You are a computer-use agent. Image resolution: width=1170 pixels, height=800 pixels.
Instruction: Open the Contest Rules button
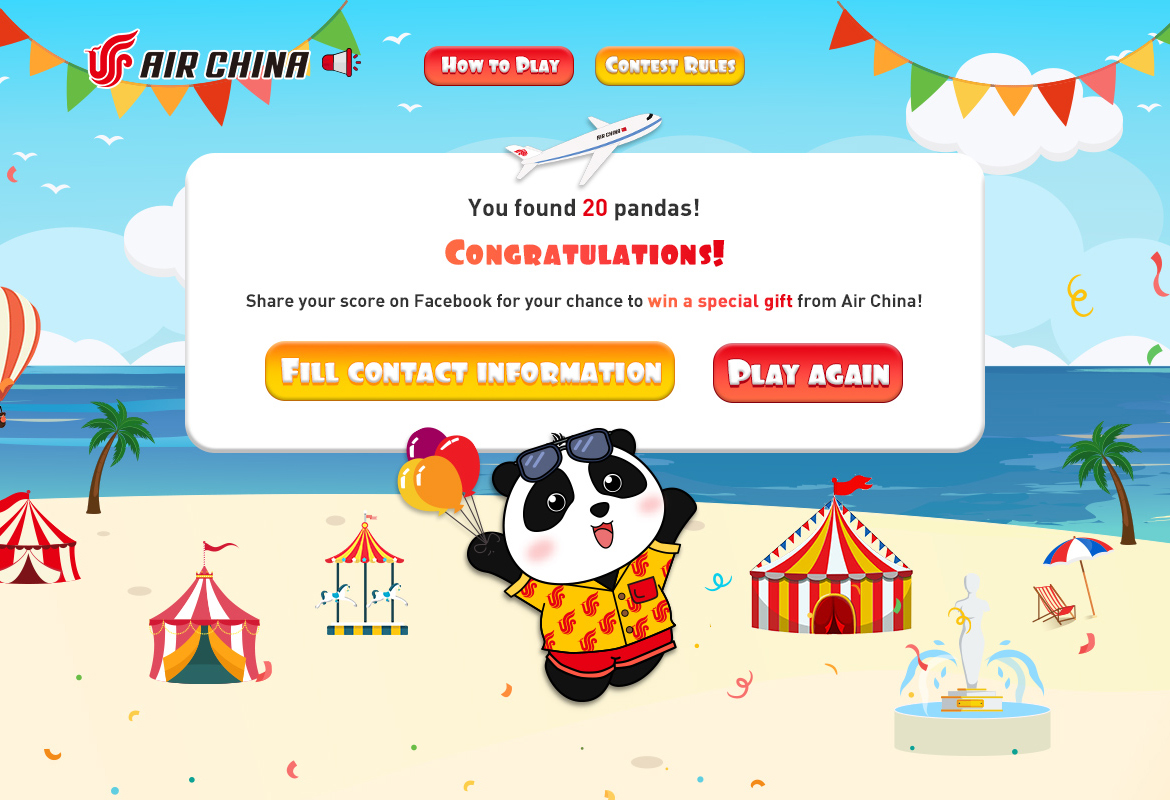click(x=669, y=66)
